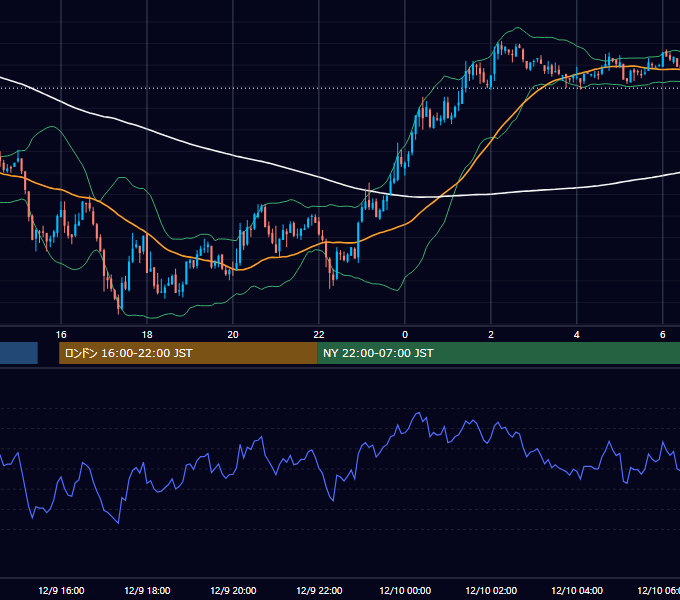The height and width of the screenshot is (600, 680).
Task: Click the 20 hour label on price chart axis
Action: 233,334
